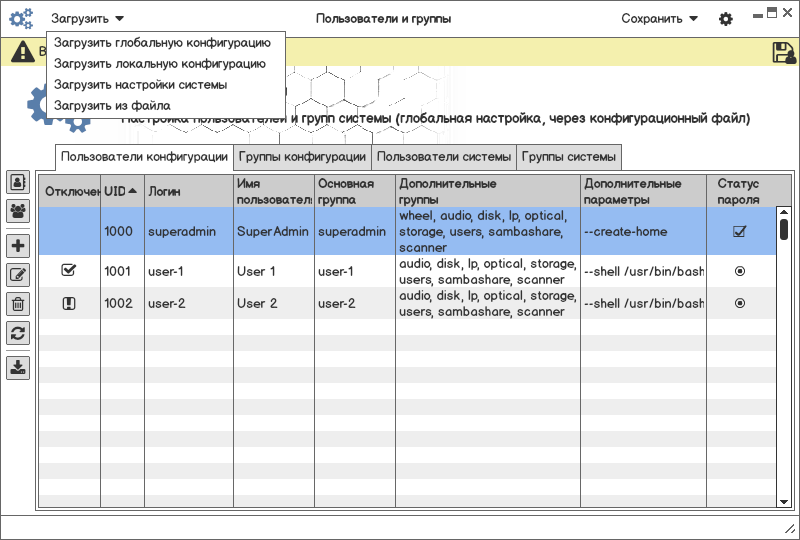Click the user group icon in sidebar
Image resolution: width=800 pixels, height=540 pixels.
[x=18, y=211]
